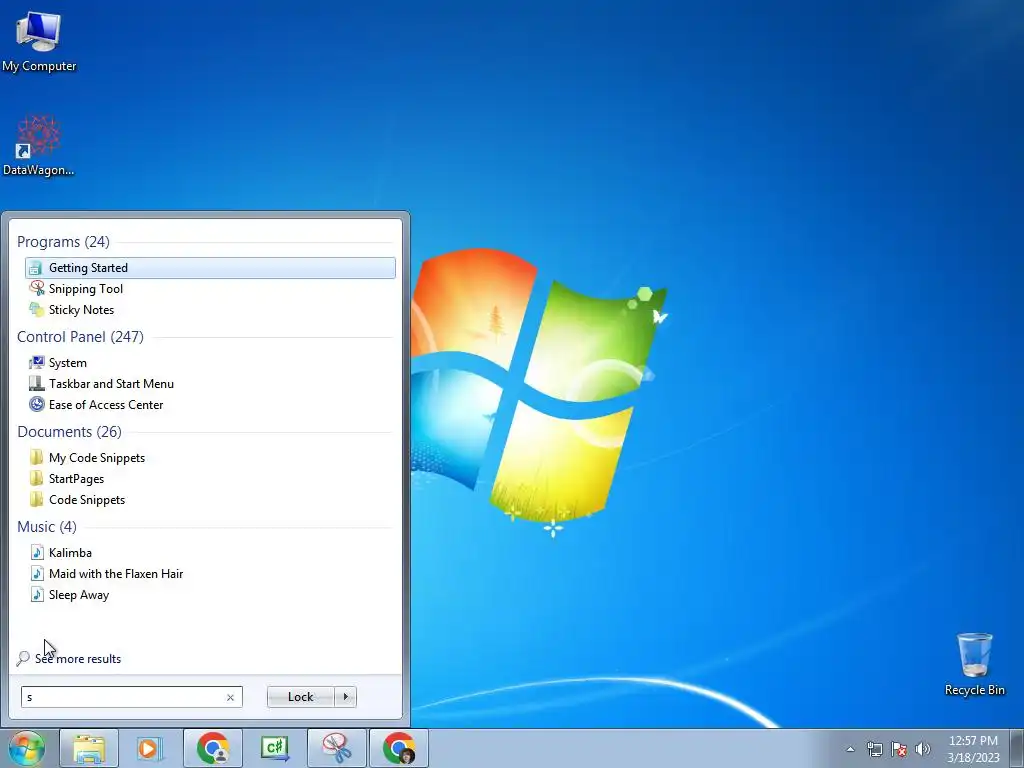Click Ease of Access Center icon
This screenshot has width=1024, height=768.
coord(37,404)
